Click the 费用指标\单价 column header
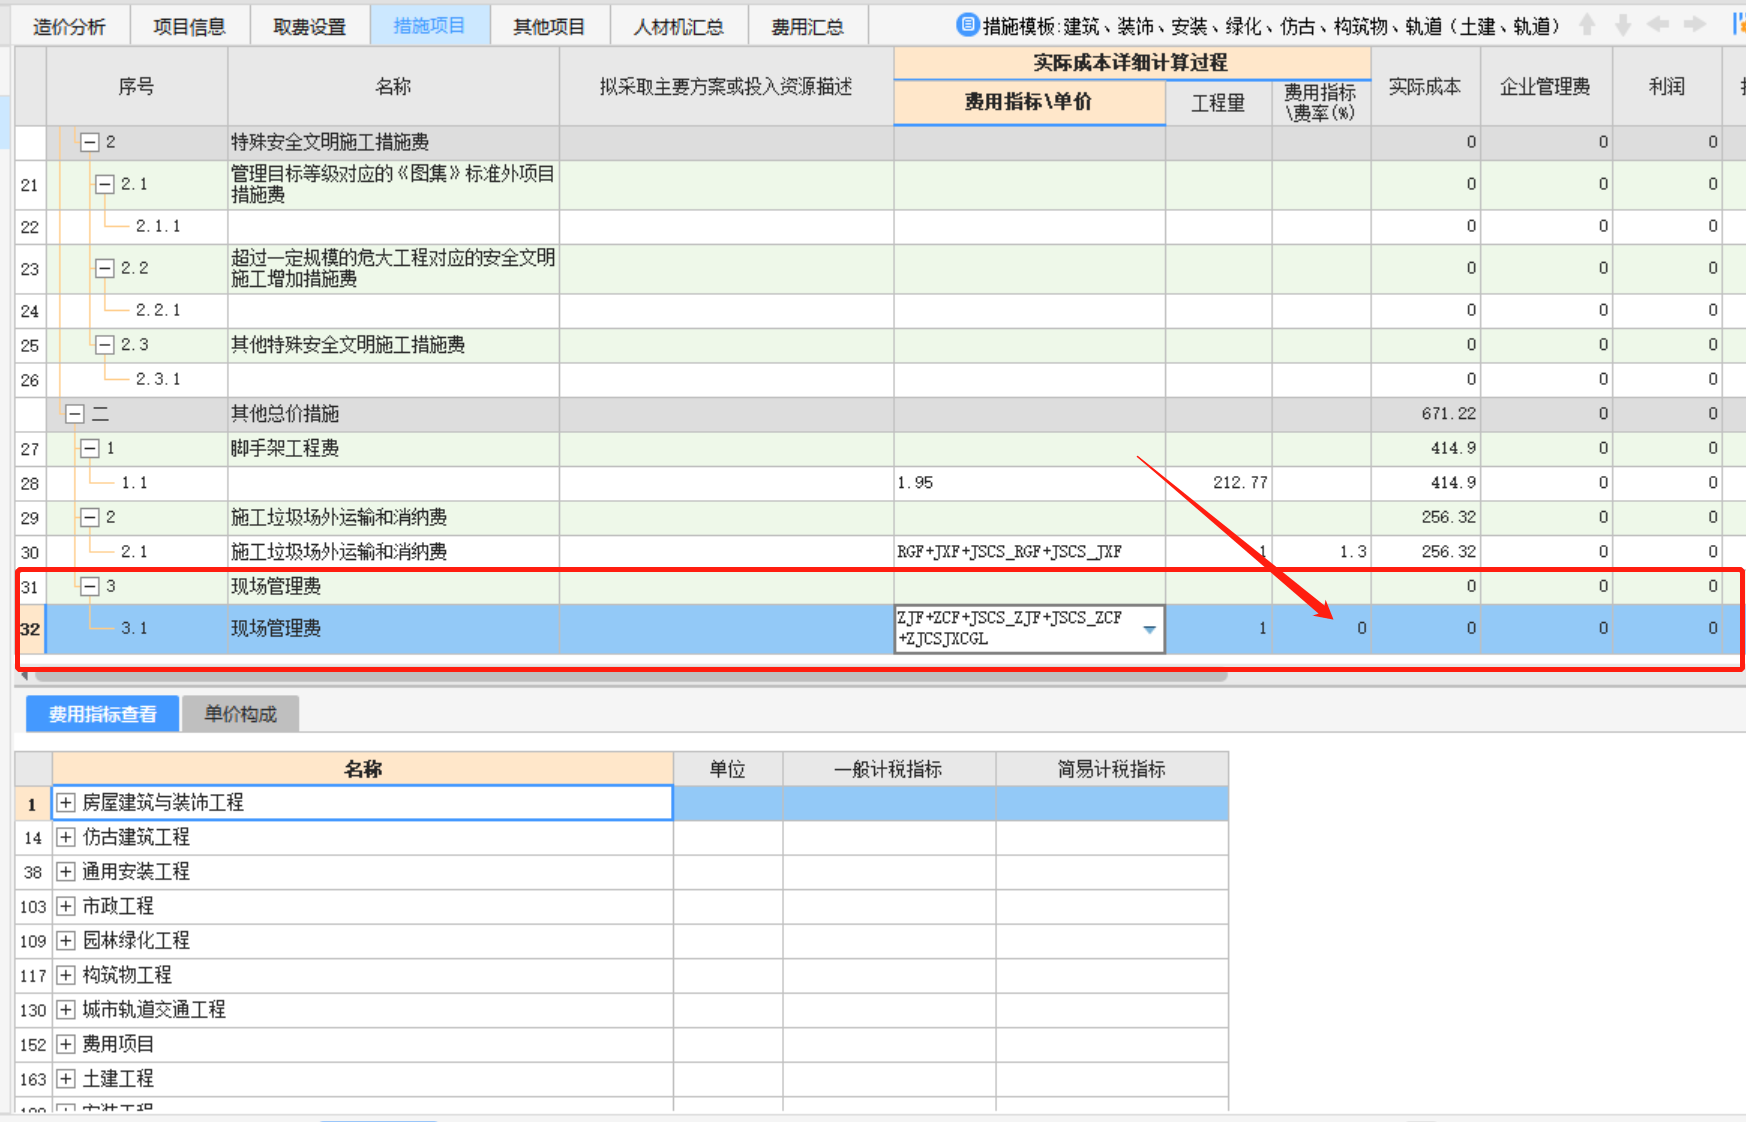Image resolution: width=1746 pixels, height=1122 pixels. click(x=1029, y=102)
